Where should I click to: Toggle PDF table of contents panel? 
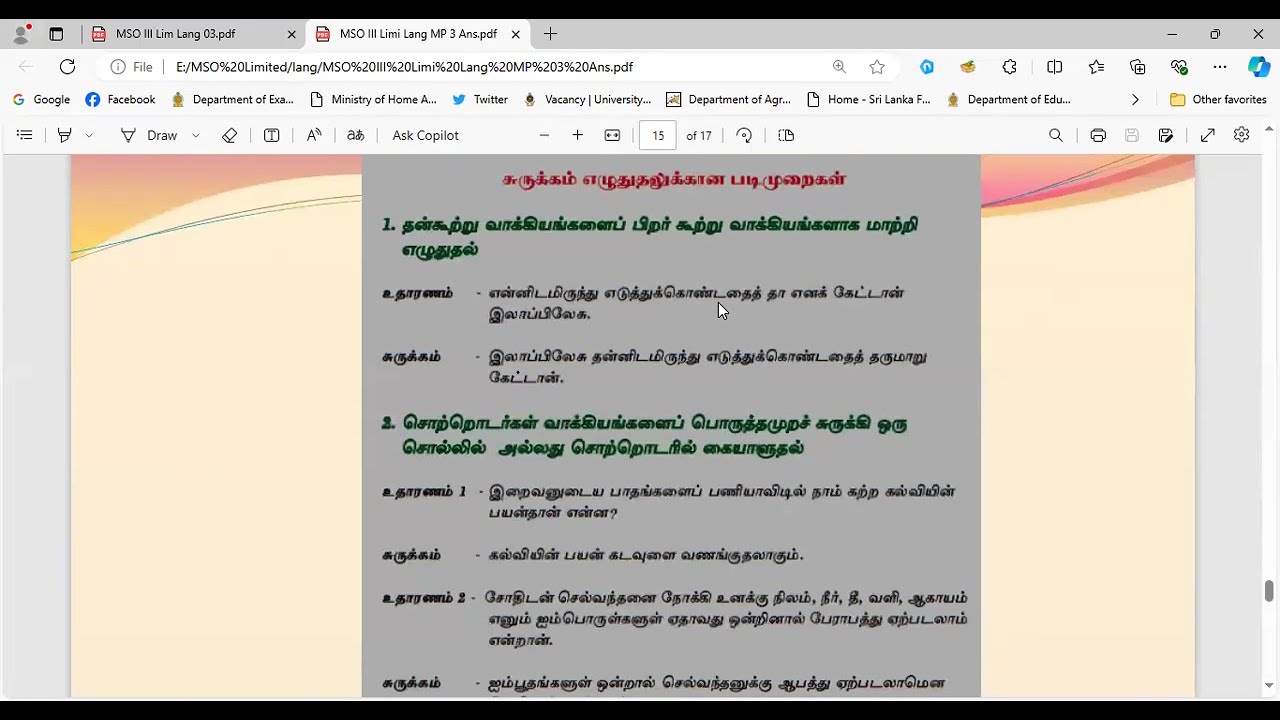click(x=25, y=135)
